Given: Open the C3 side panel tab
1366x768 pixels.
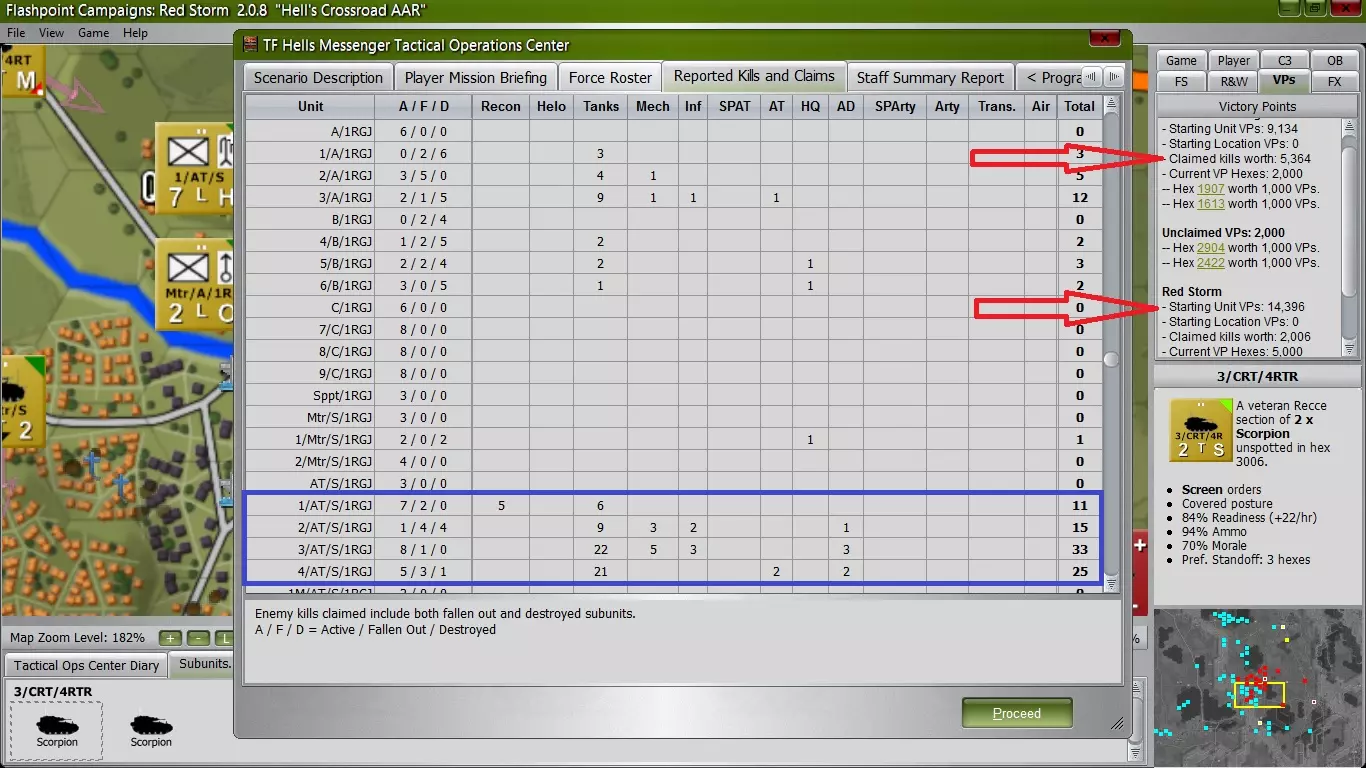Looking at the screenshot, I should (x=1284, y=60).
